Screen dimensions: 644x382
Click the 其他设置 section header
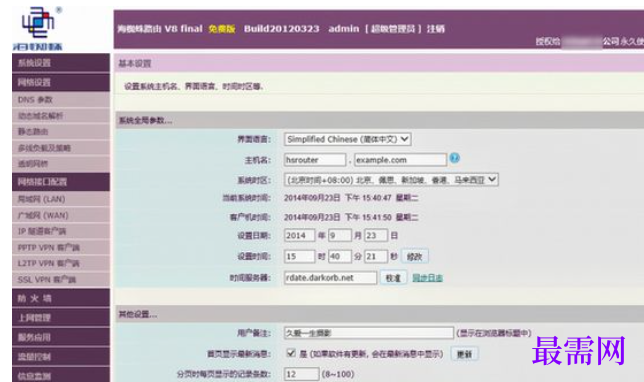pos(379,314)
